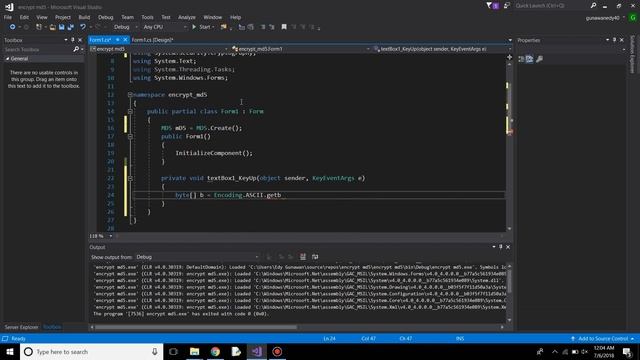Toggle auto hide pin on Properties panel
640x360 pixels.
coord(614,40)
